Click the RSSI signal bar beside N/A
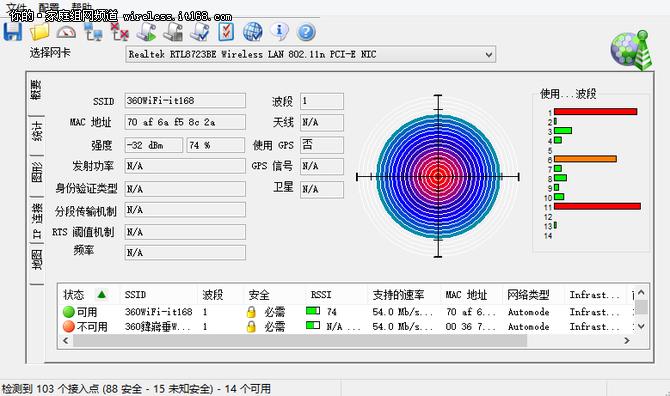 pyautogui.click(x=313, y=326)
